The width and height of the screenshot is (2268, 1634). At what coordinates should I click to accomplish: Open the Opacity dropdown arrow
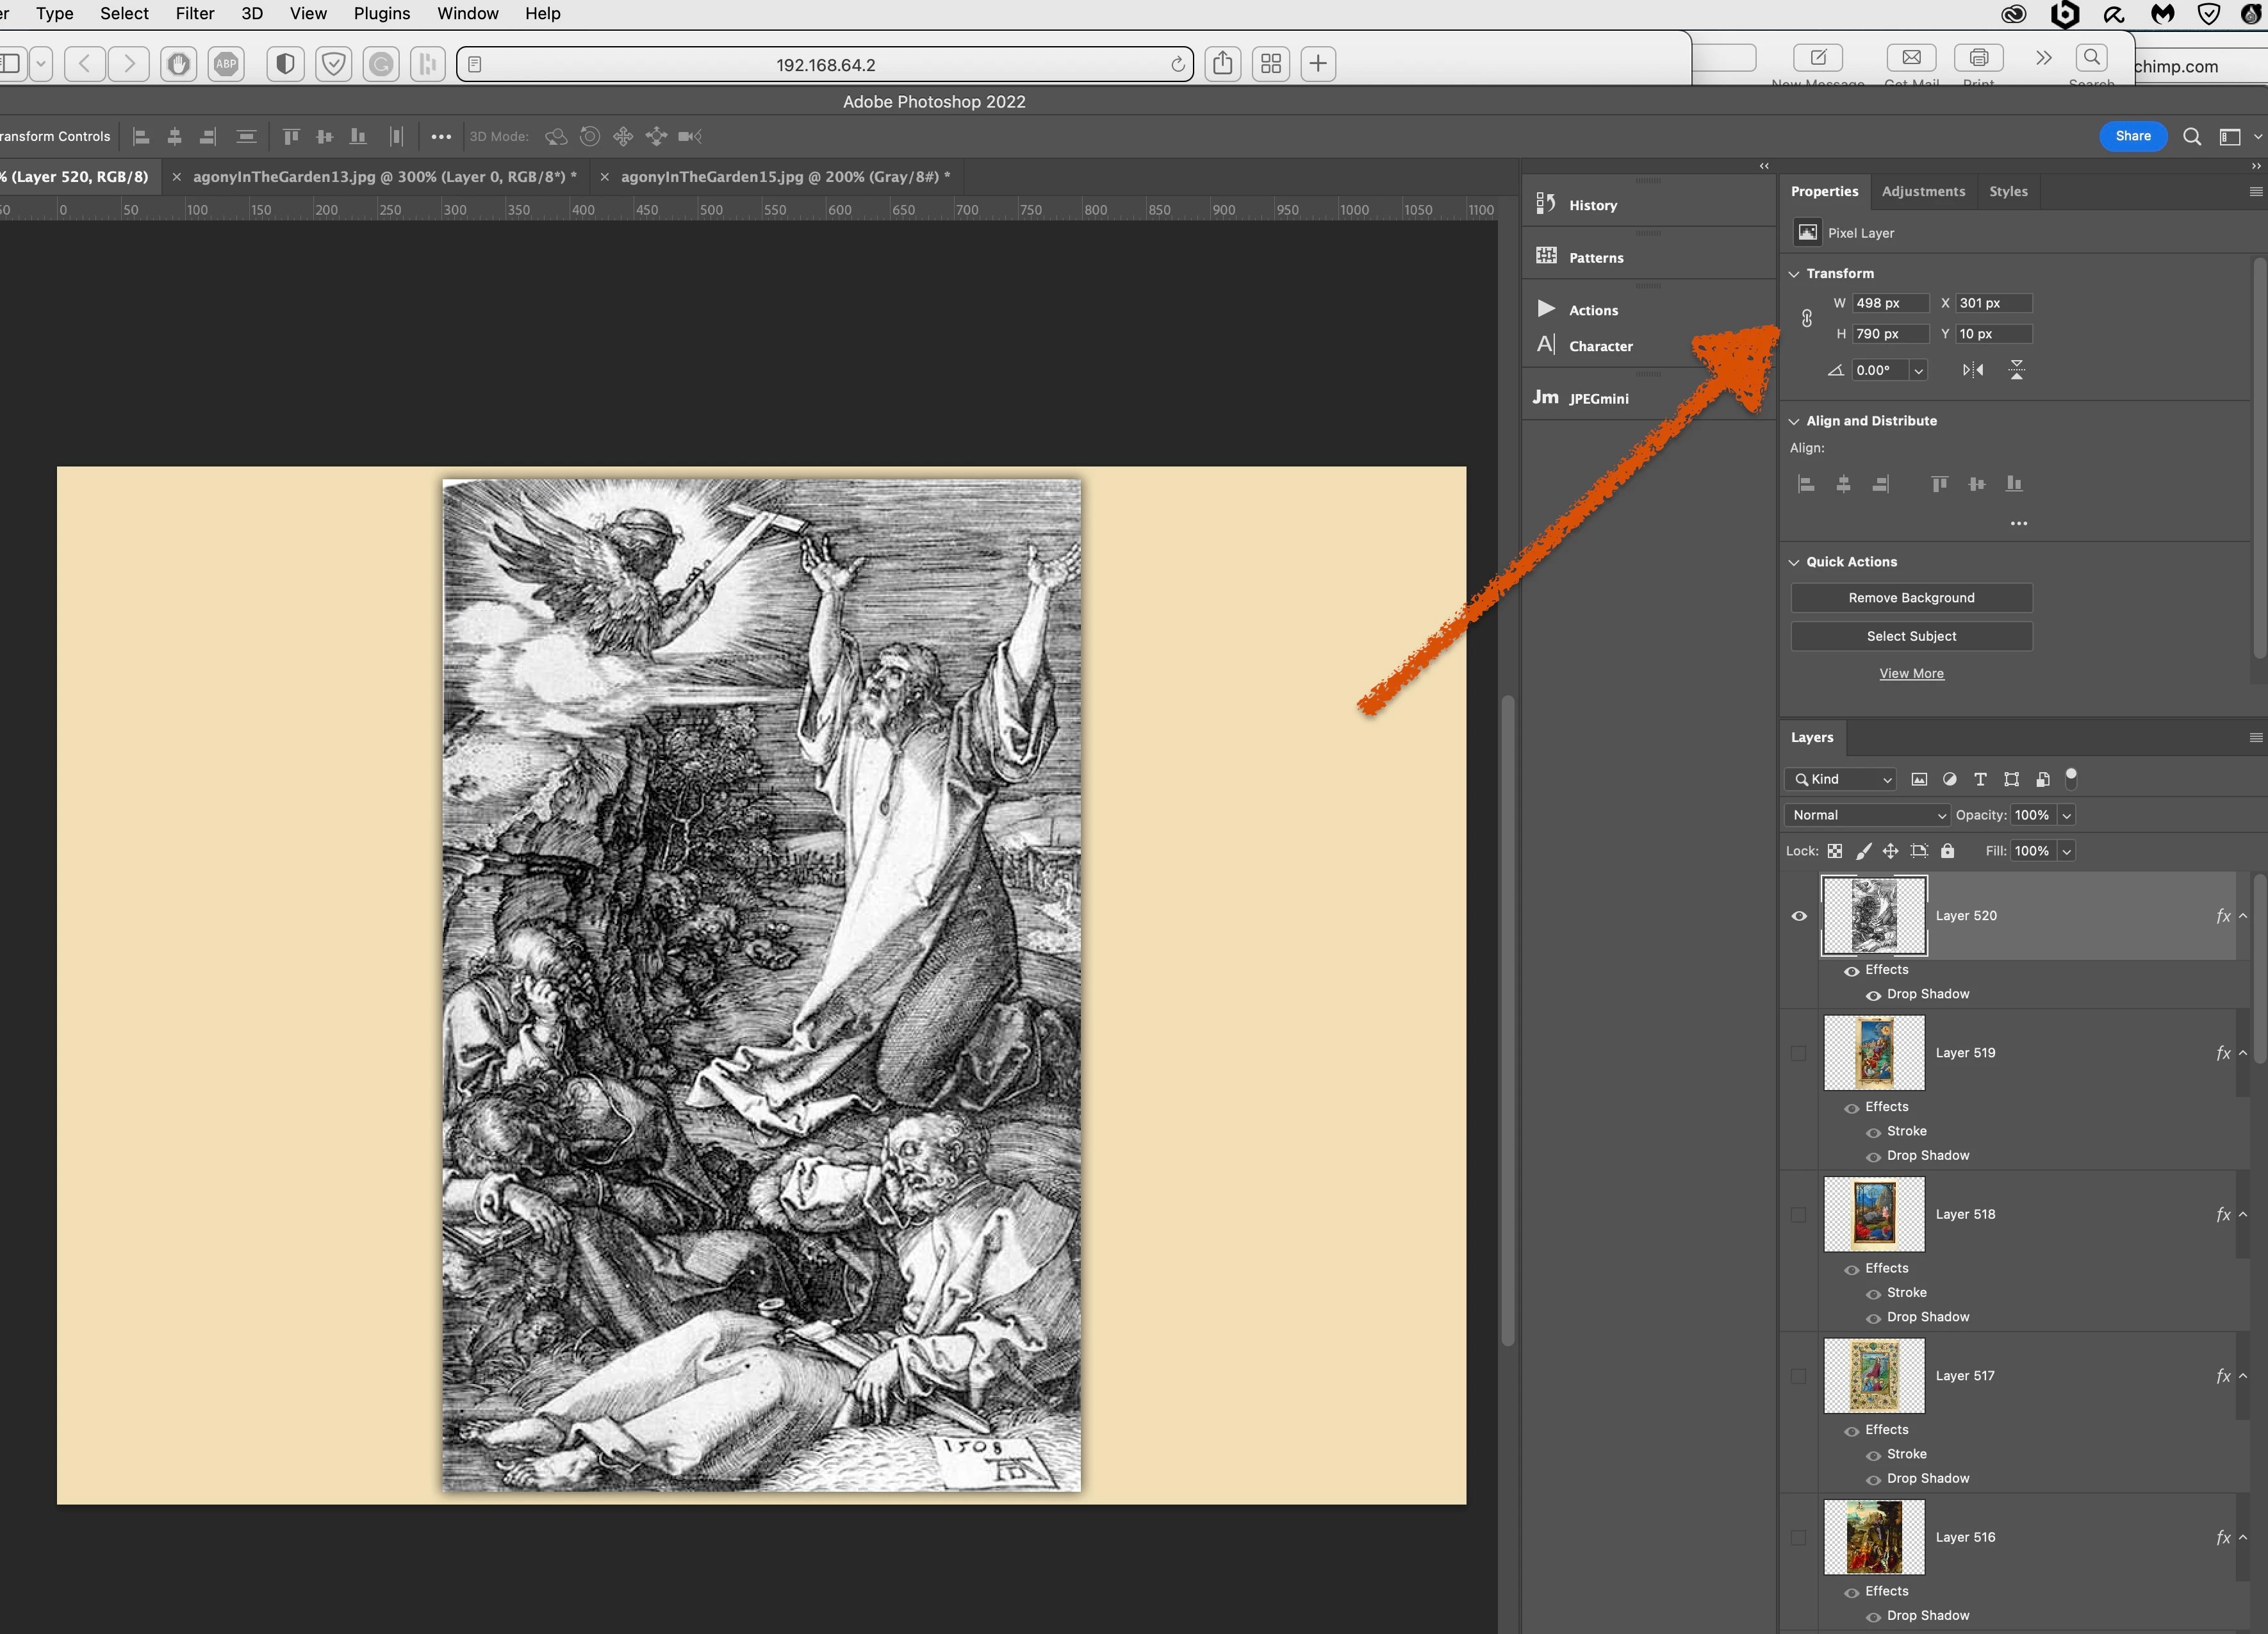click(2066, 815)
